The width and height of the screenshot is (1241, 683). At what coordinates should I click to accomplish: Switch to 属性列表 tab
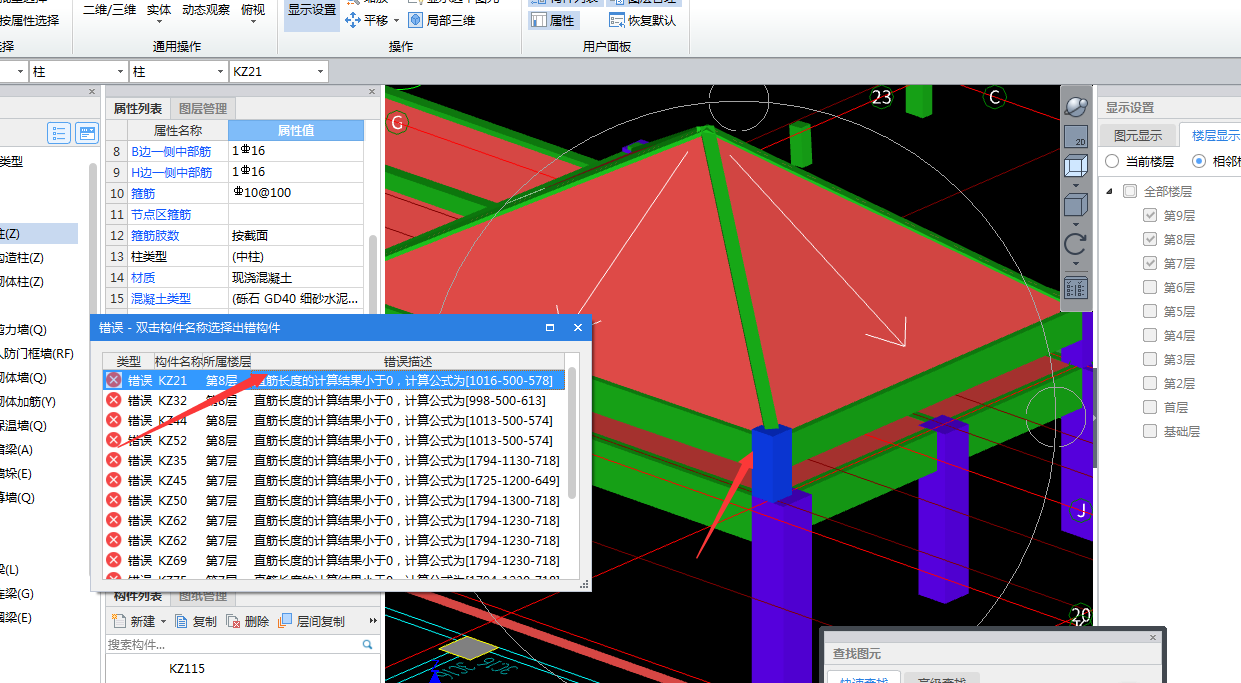point(138,108)
